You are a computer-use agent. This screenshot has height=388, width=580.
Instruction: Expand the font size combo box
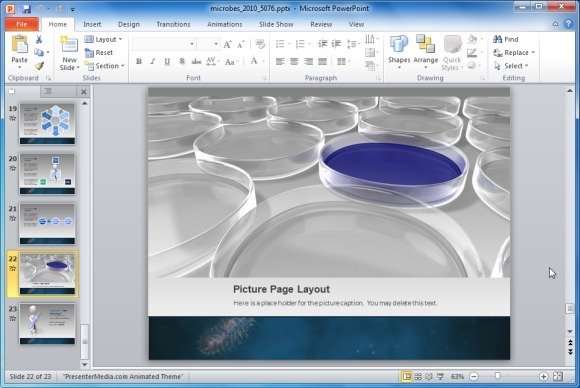216,44
